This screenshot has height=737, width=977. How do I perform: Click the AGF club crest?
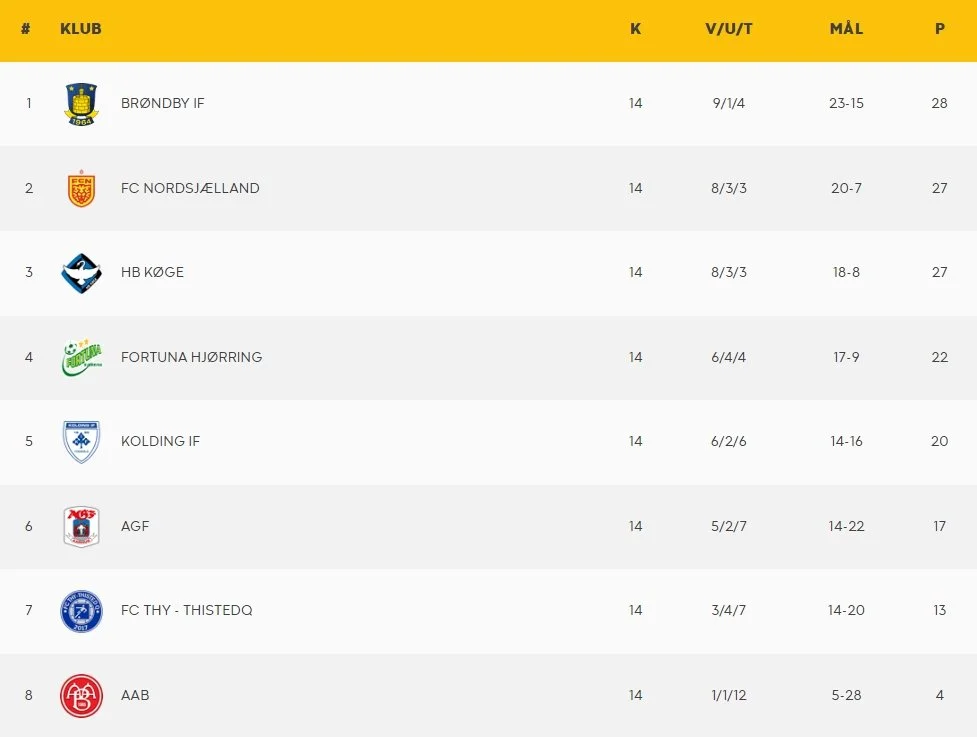[x=82, y=526]
